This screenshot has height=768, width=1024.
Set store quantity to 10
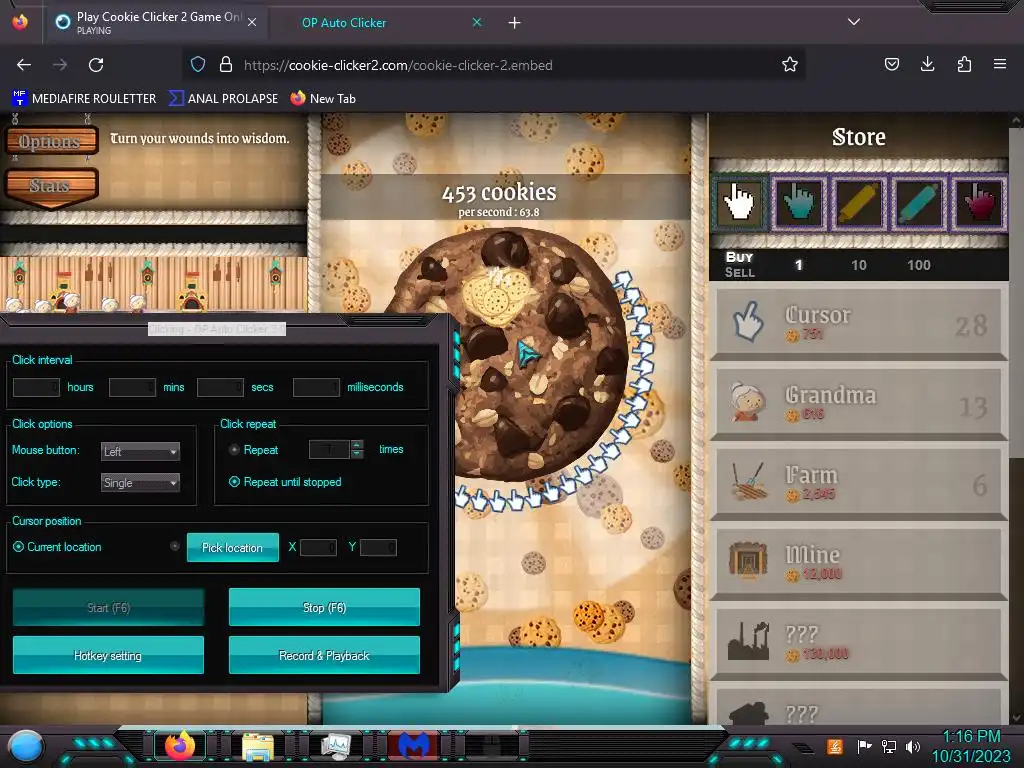pos(859,265)
